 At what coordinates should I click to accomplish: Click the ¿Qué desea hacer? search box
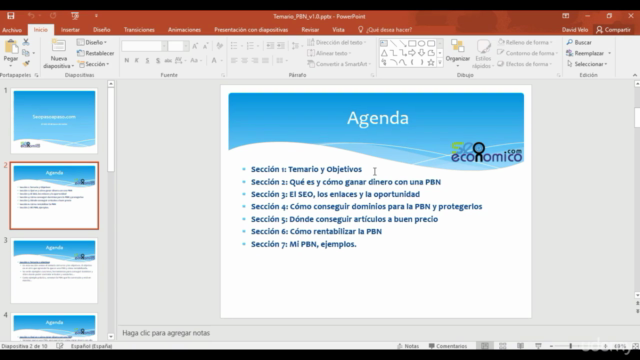tap(385, 30)
